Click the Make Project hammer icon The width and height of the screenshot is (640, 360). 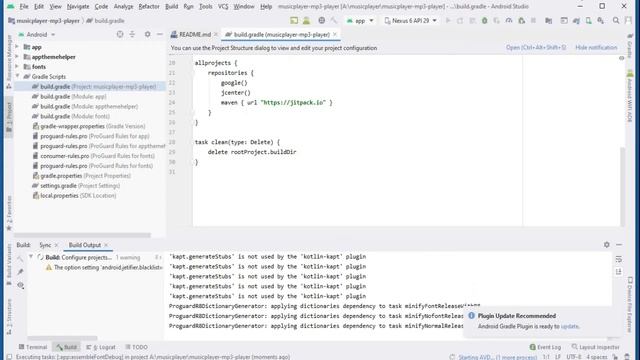pos(334,20)
